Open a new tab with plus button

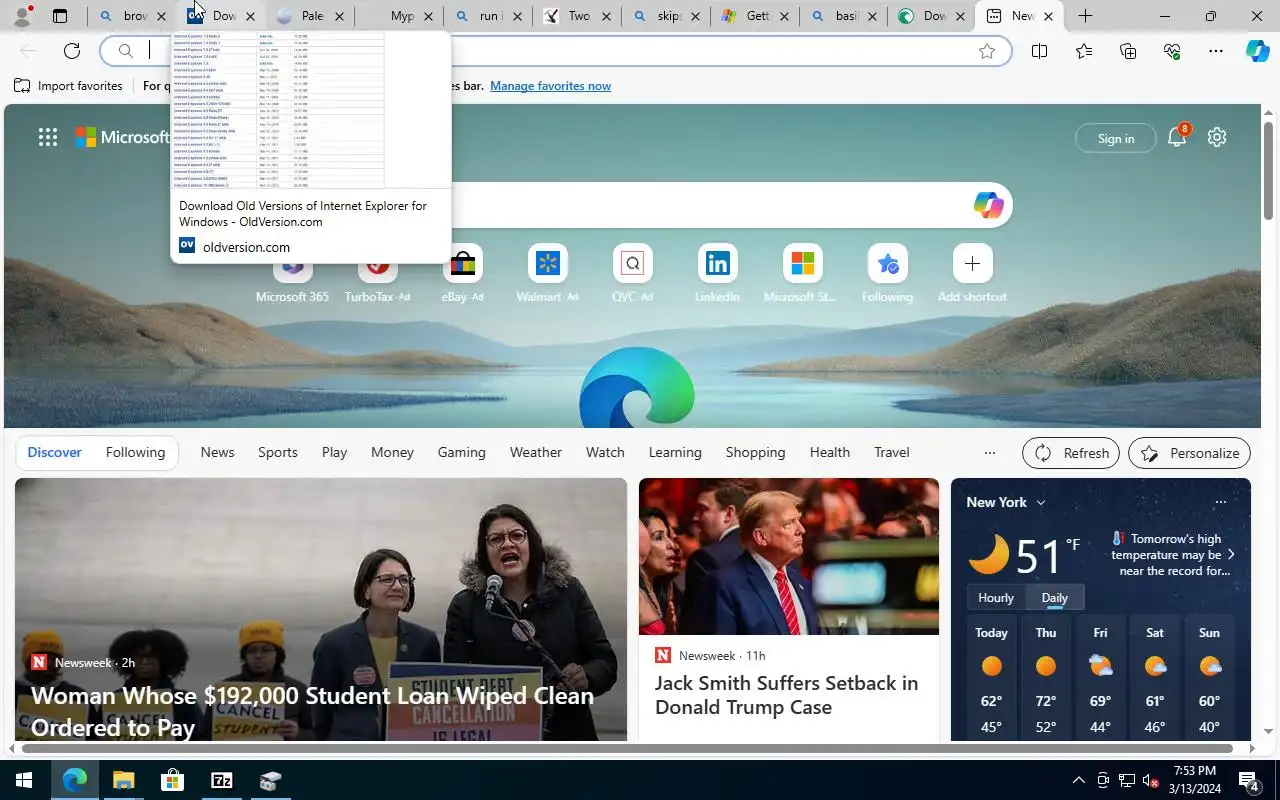click(x=1085, y=16)
